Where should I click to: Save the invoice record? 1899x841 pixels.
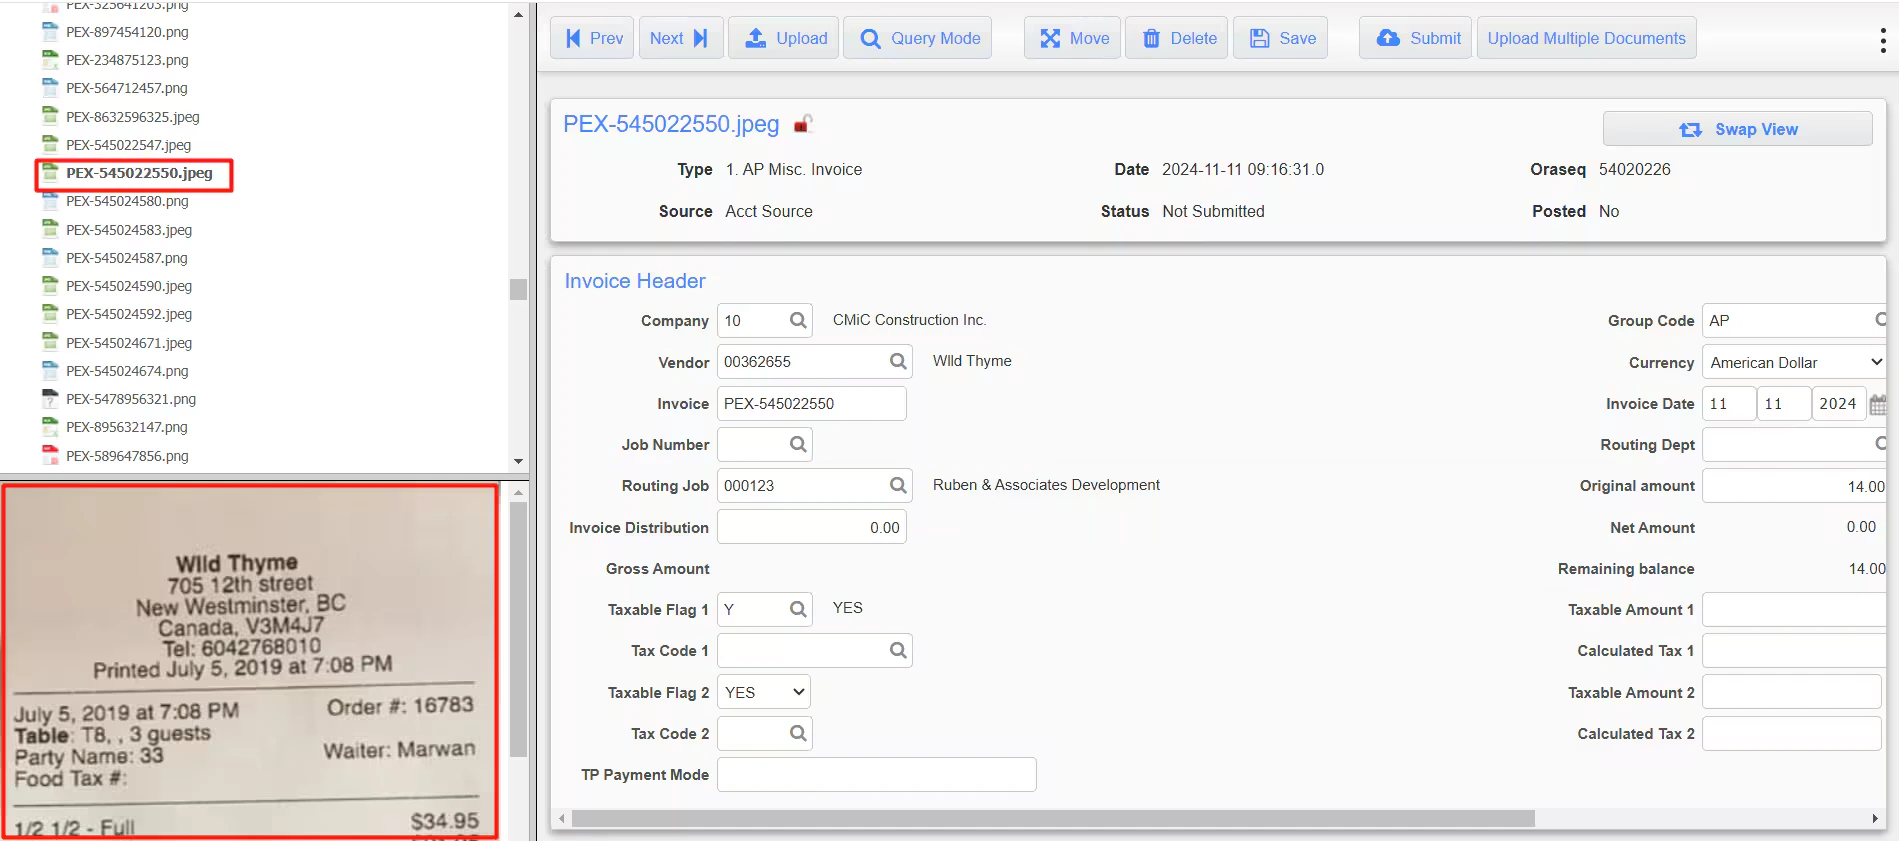pyautogui.click(x=1281, y=38)
